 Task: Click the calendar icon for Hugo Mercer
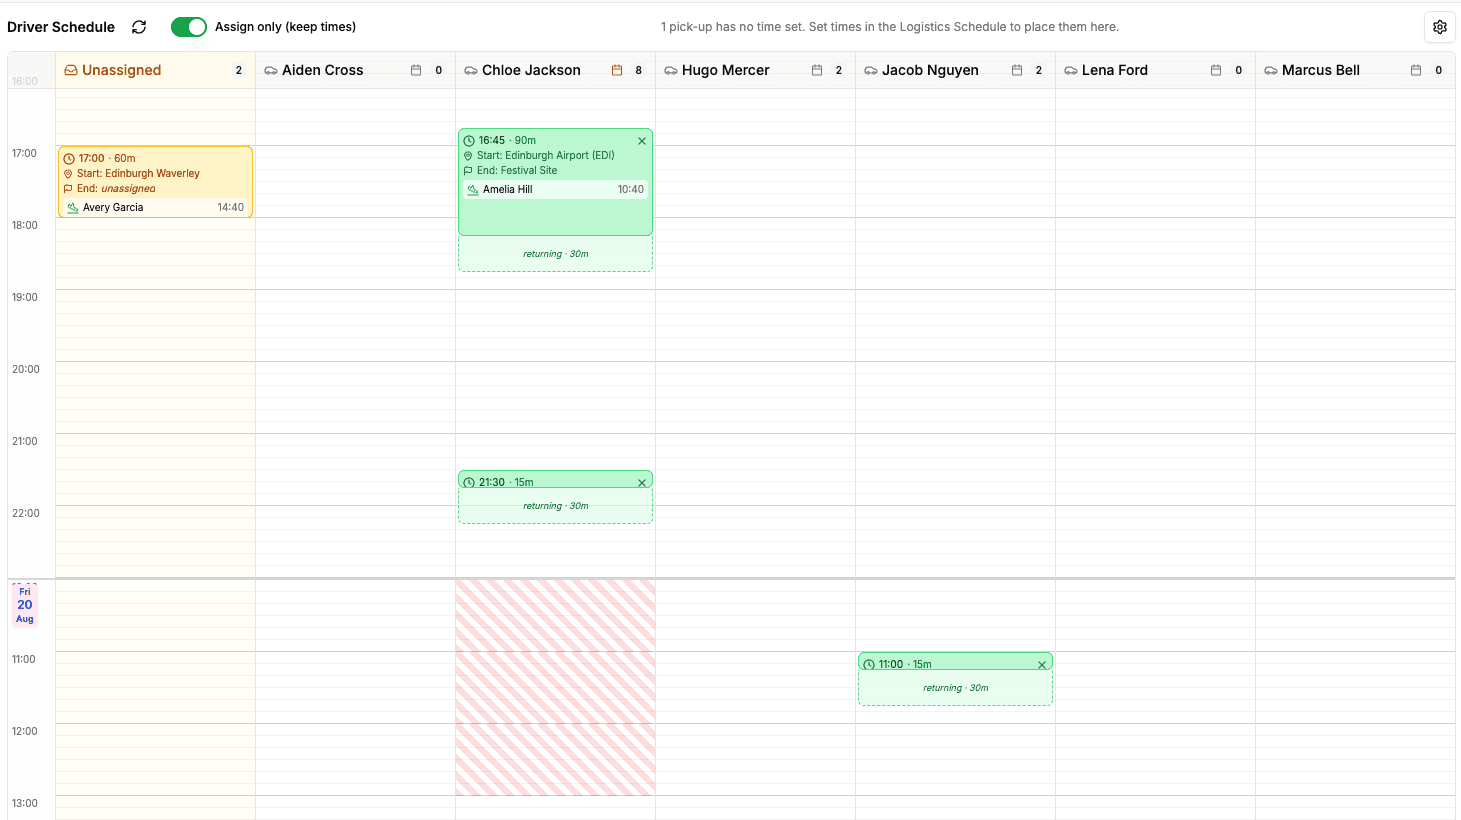817,70
